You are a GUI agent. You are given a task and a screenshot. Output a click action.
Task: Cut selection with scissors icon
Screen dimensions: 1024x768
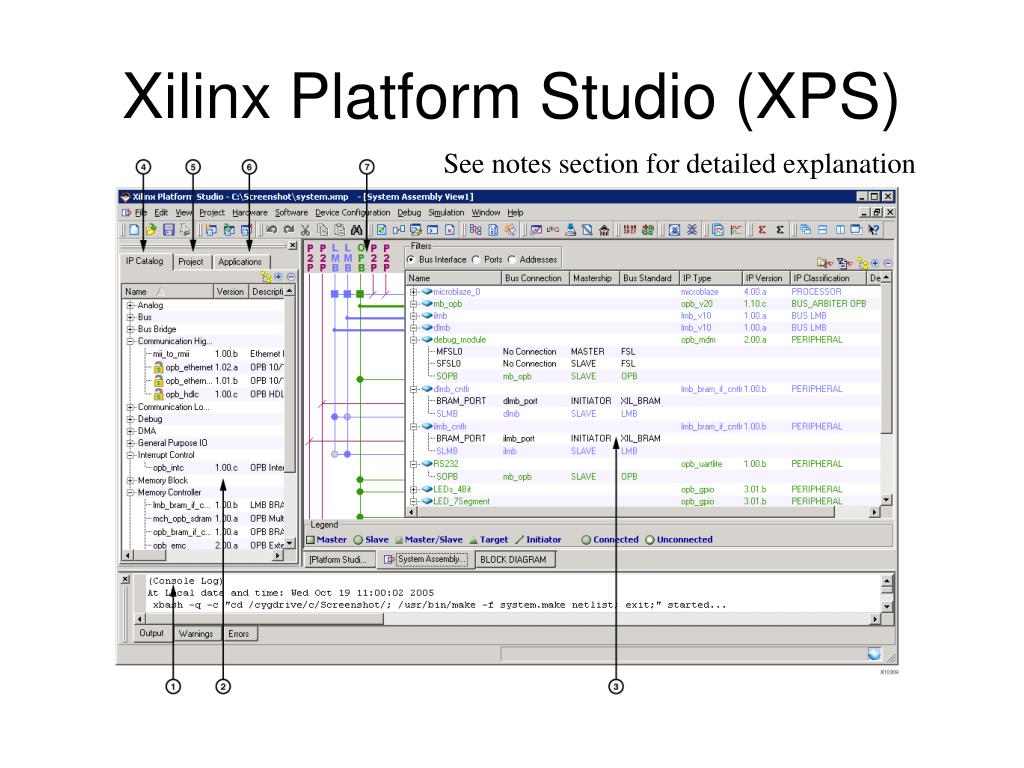(305, 230)
